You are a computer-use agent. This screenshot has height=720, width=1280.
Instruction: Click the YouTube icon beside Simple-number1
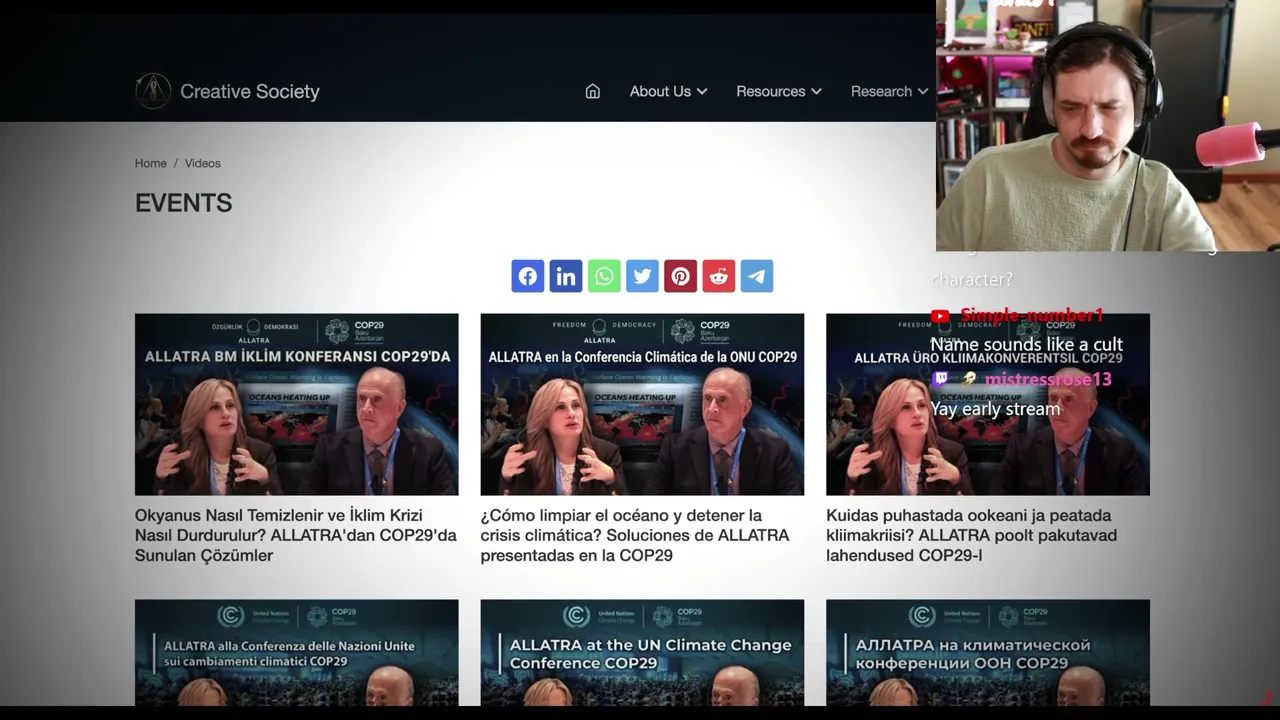point(940,316)
